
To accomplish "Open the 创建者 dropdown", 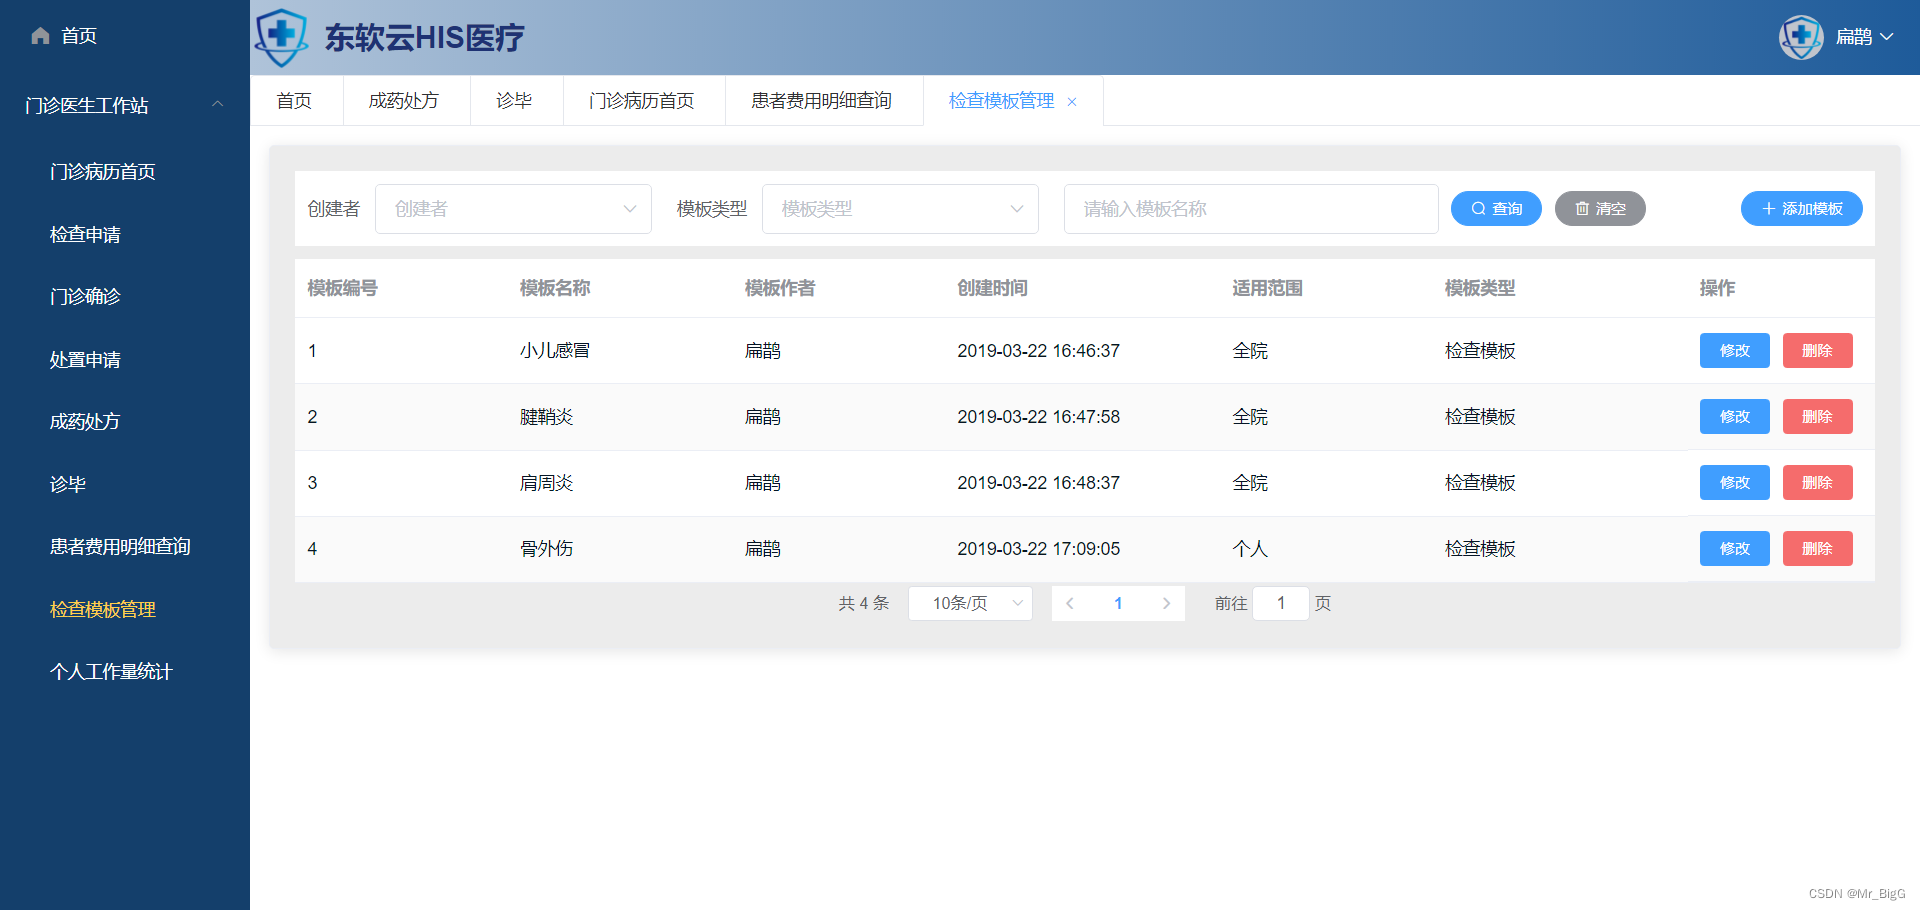I will point(513,209).
